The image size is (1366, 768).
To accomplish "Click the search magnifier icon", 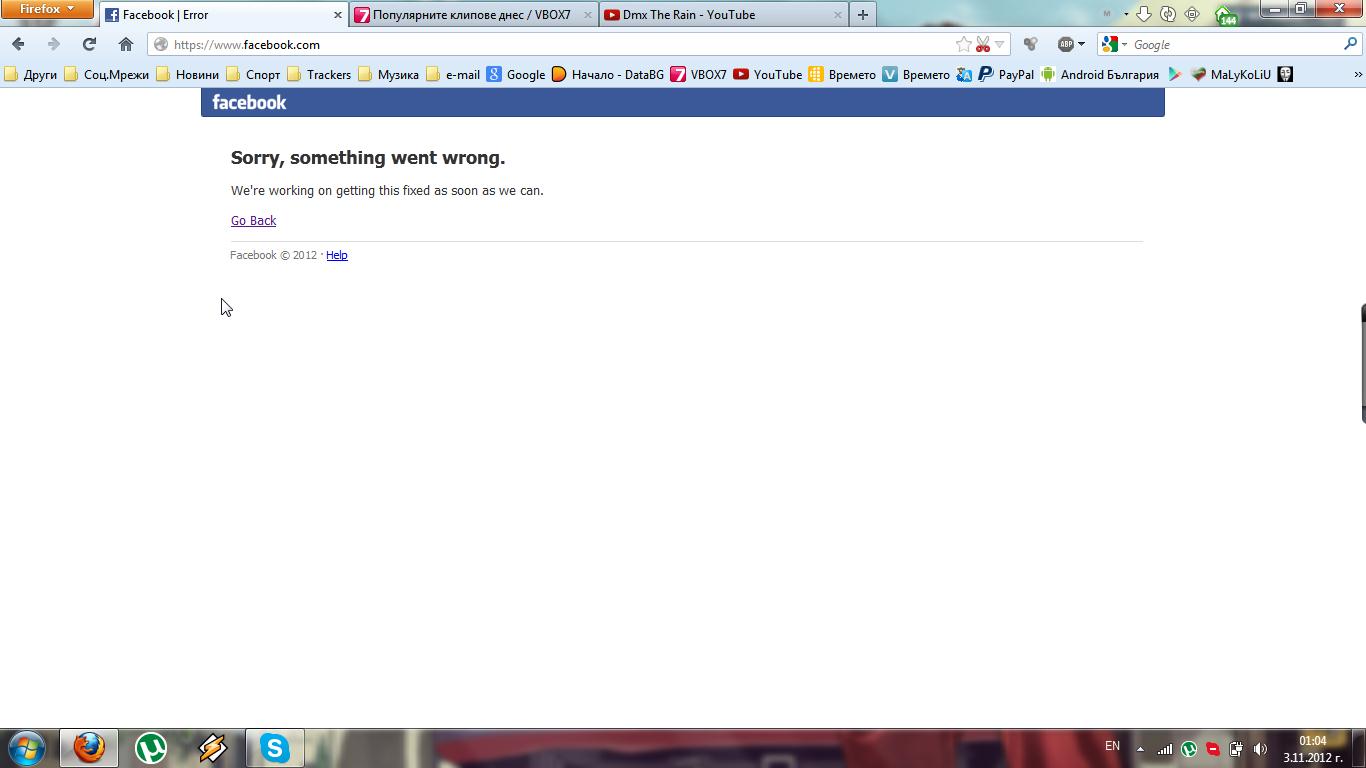I will 1351,44.
